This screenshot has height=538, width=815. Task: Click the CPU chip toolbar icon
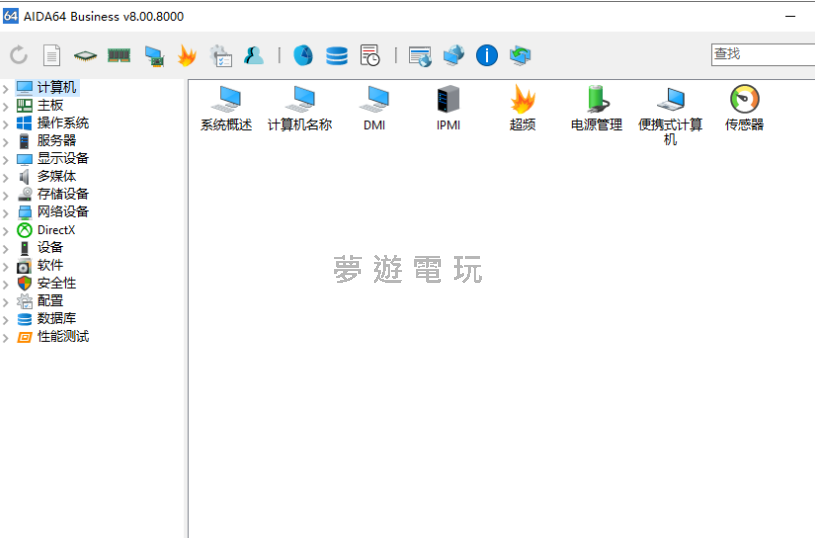[x=85, y=56]
